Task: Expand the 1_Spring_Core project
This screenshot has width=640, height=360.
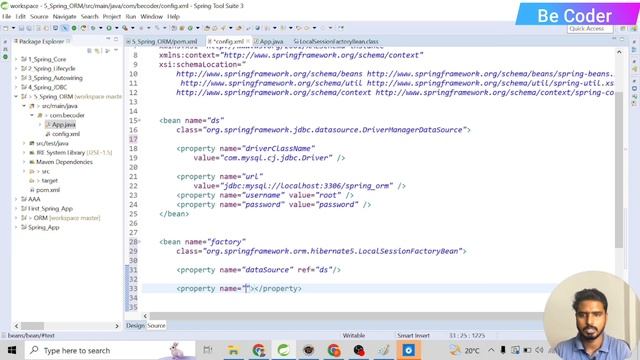Action: point(16,59)
